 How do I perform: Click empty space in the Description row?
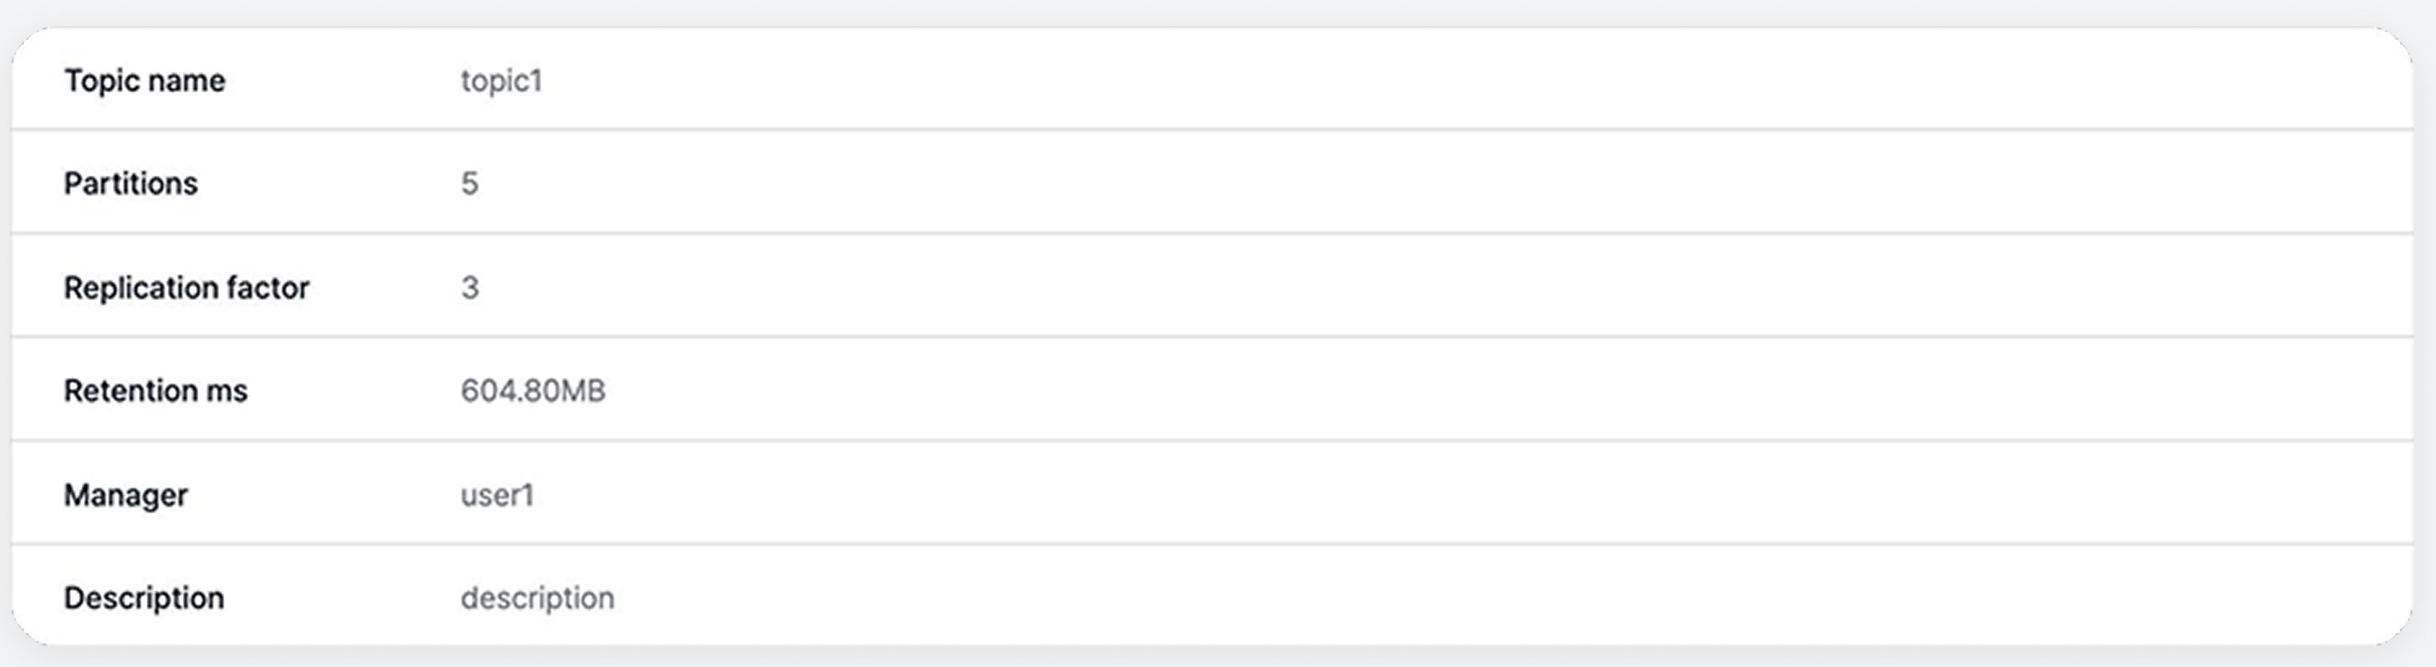pyautogui.click(x=1400, y=597)
